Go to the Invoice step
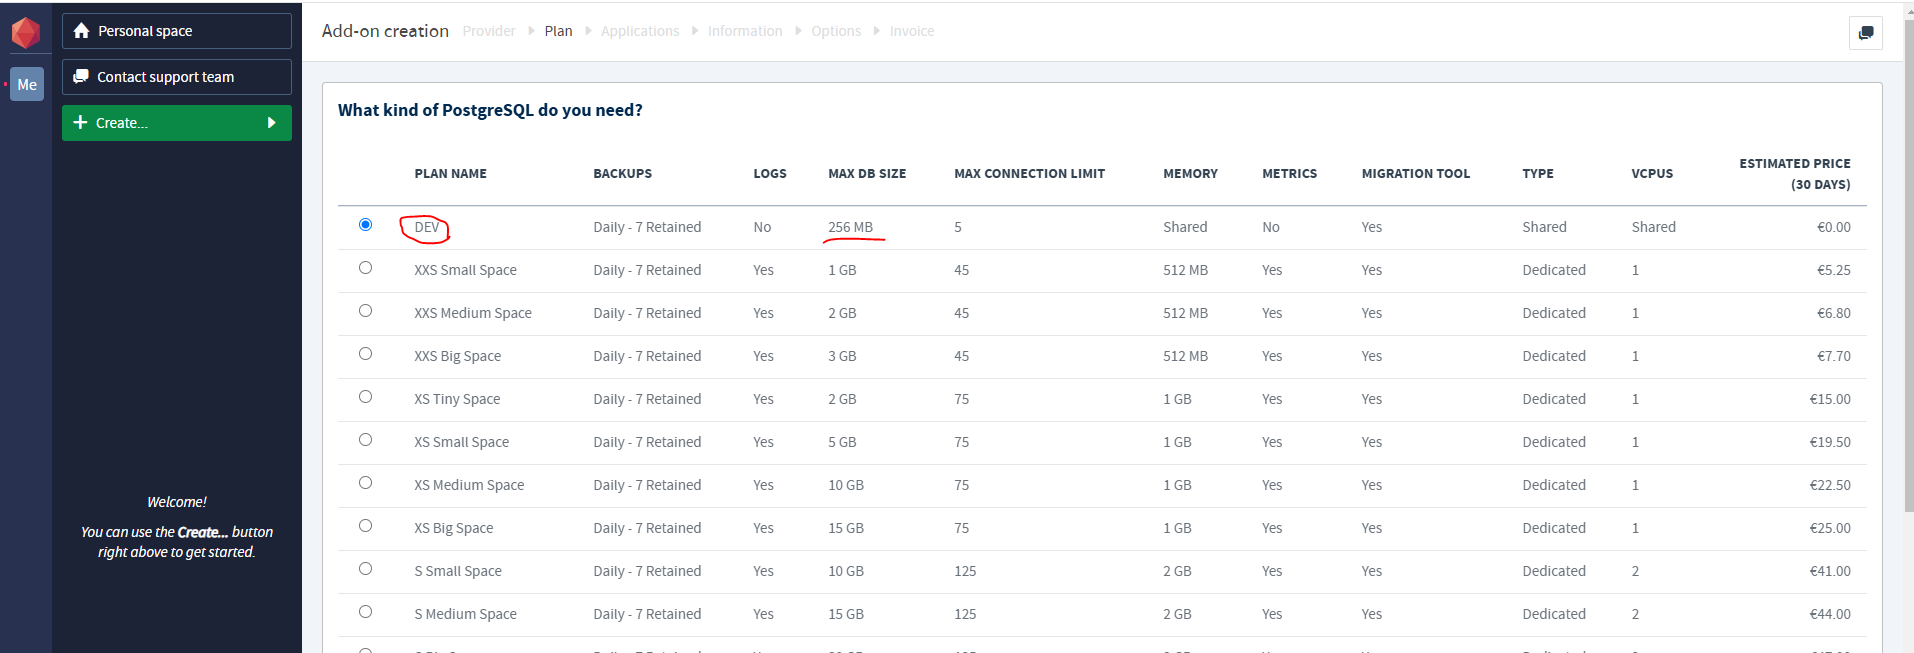The image size is (1914, 653). point(912,31)
